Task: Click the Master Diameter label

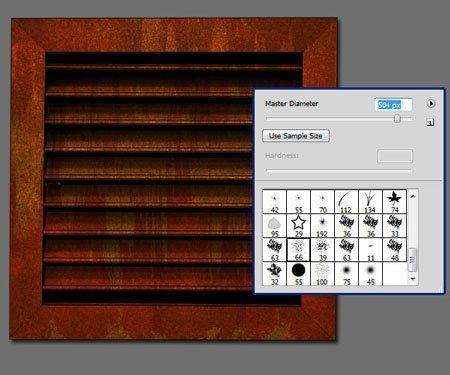Action: (x=292, y=104)
